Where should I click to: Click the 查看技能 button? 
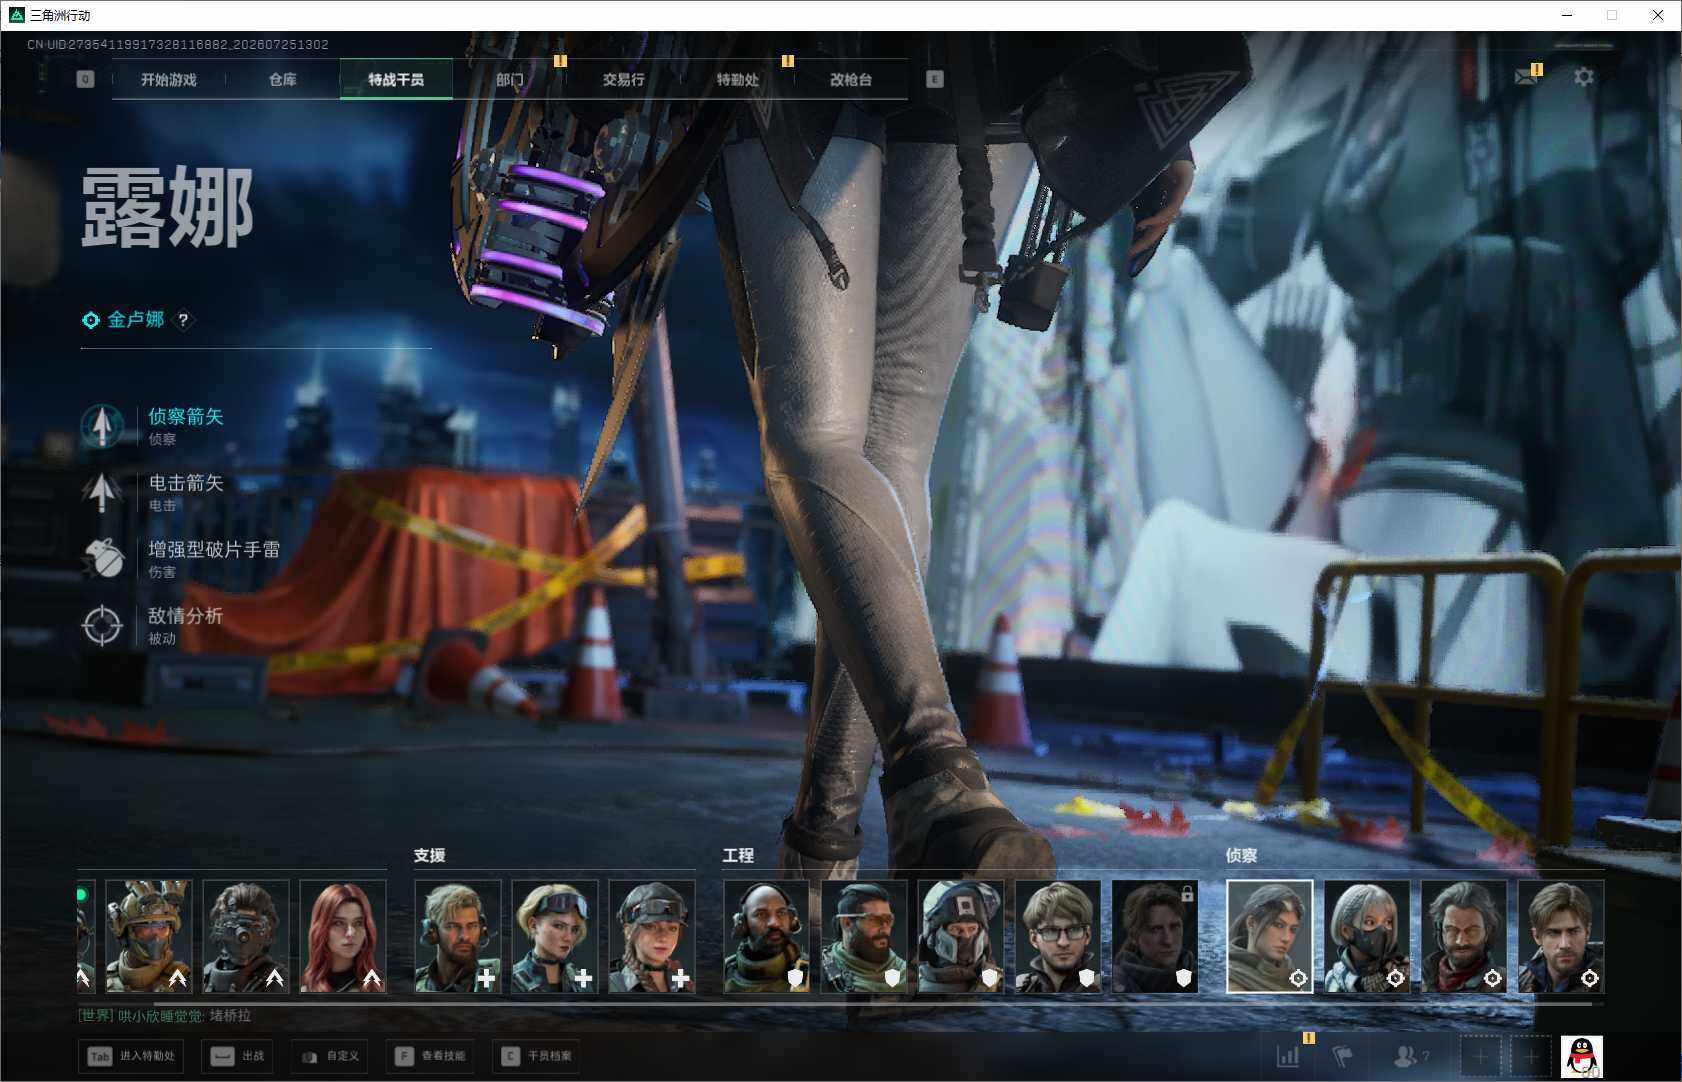point(431,1056)
